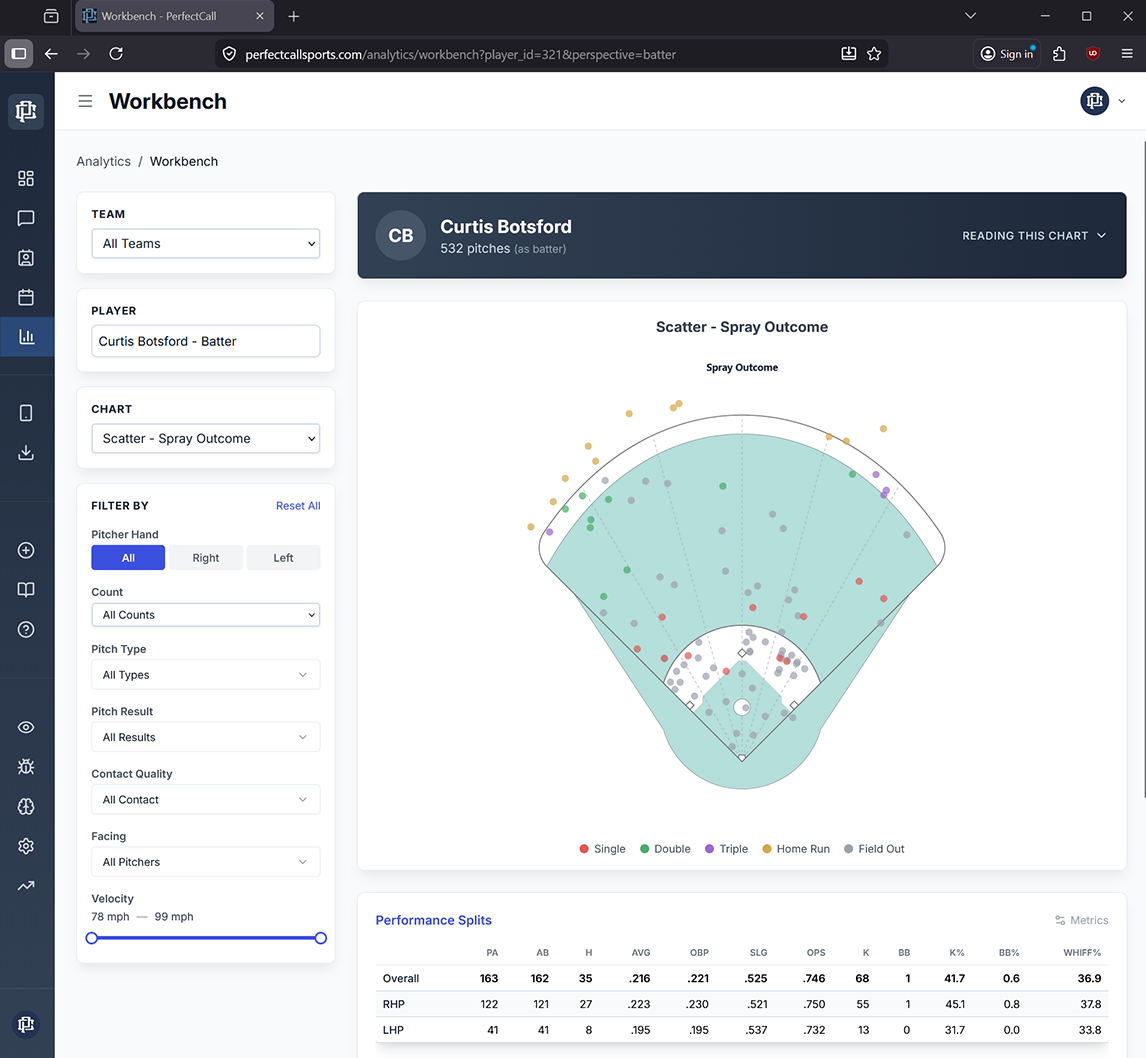Screen dimensions: 1146x1058
Task: Open the Metrics selector above the splits table
Action: (x=1081, y=920)
